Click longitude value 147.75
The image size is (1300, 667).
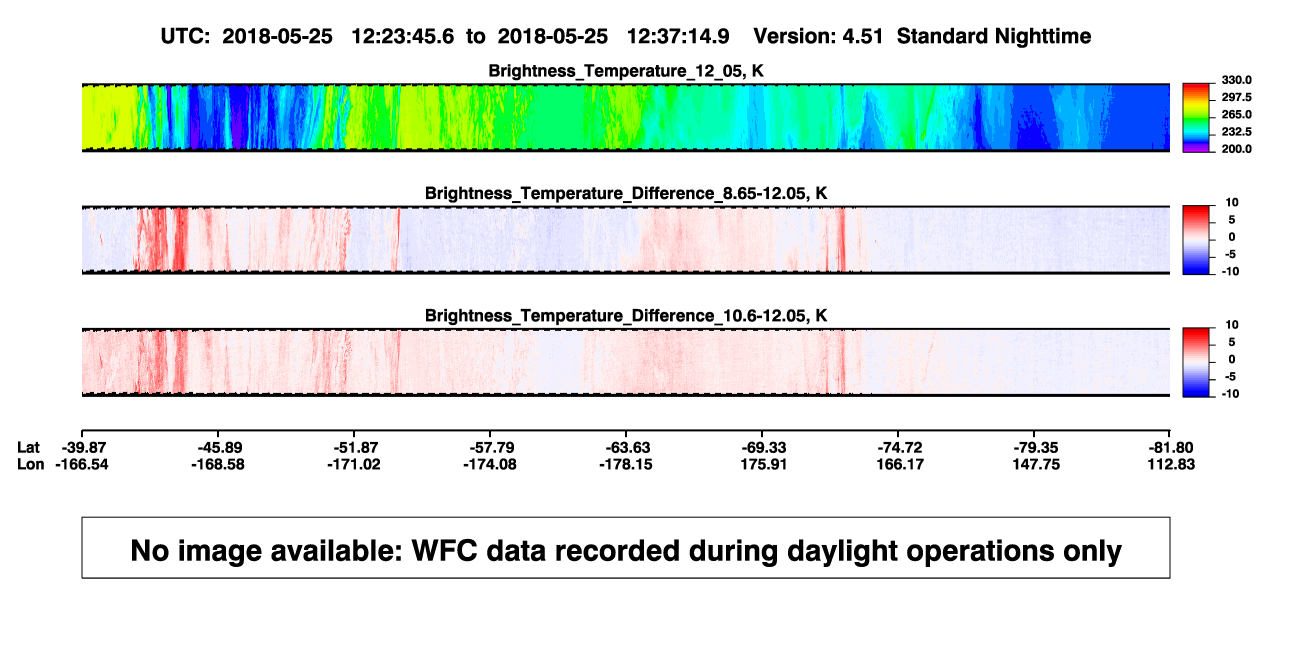click(1035, 464)
